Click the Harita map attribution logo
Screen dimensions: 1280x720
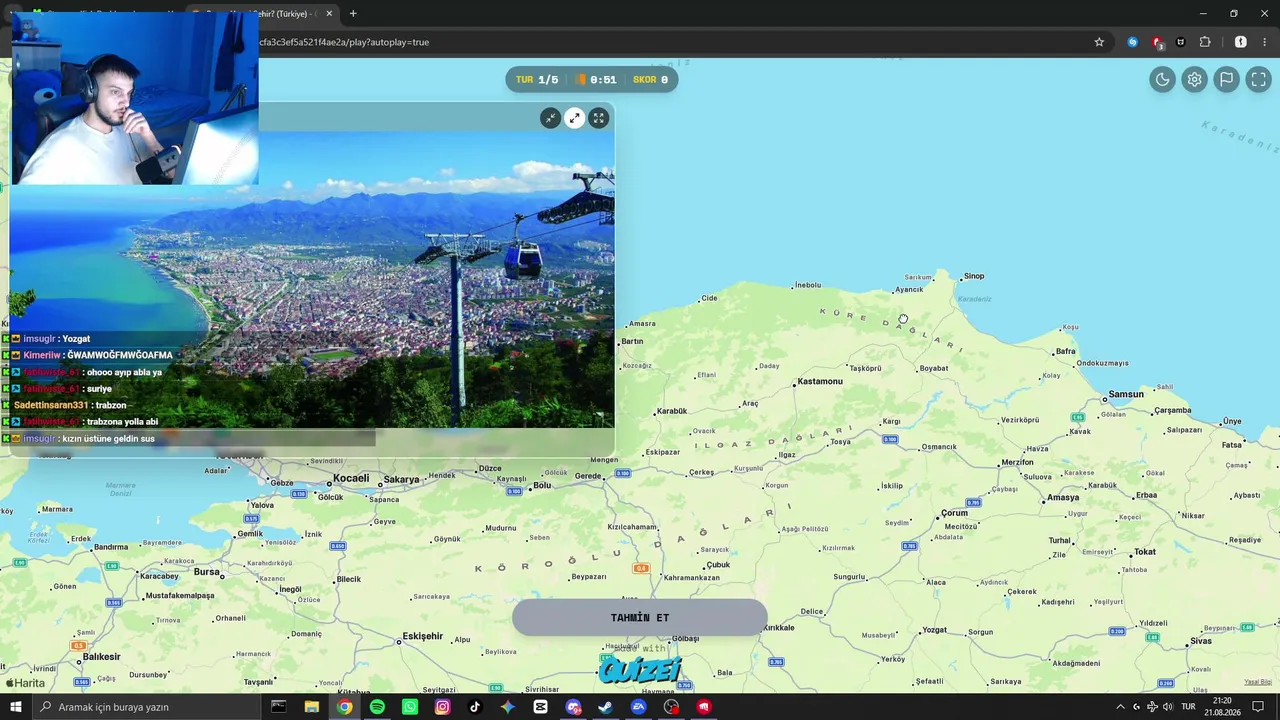click(x=26, y=683)
